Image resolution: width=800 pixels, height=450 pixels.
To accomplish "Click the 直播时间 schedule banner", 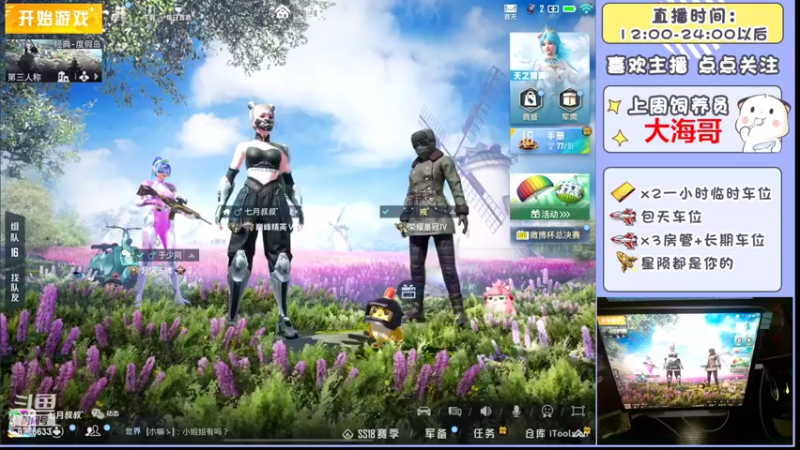I will (692, 23).
